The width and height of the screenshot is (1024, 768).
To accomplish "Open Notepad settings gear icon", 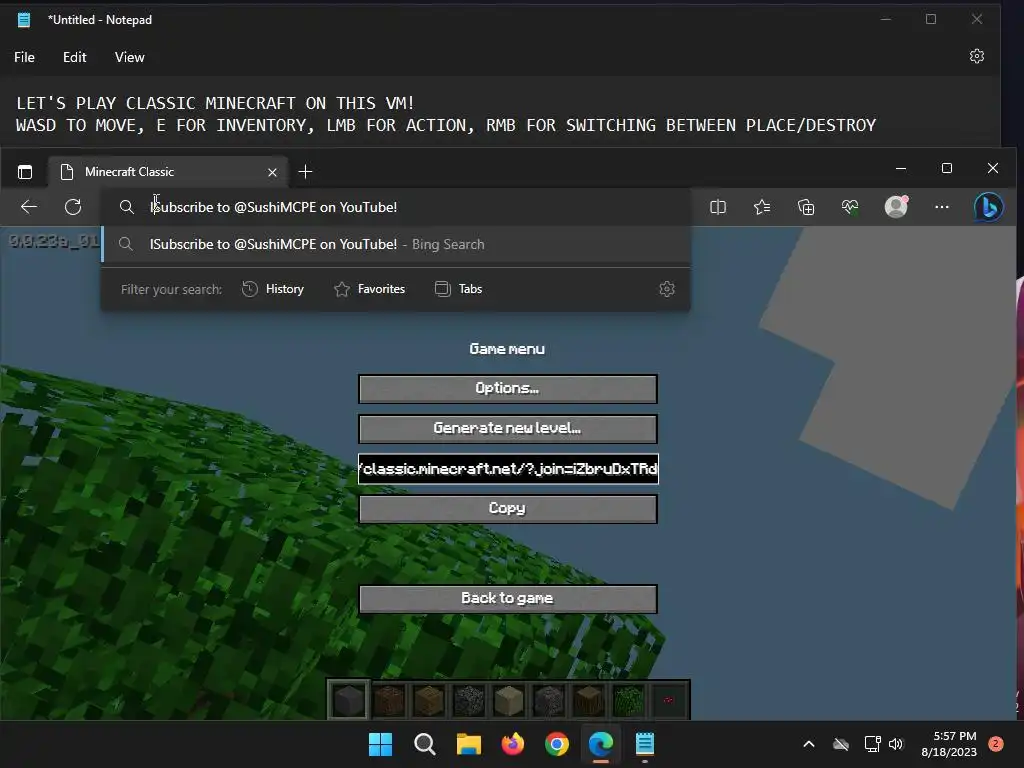I will coord(976,56).
